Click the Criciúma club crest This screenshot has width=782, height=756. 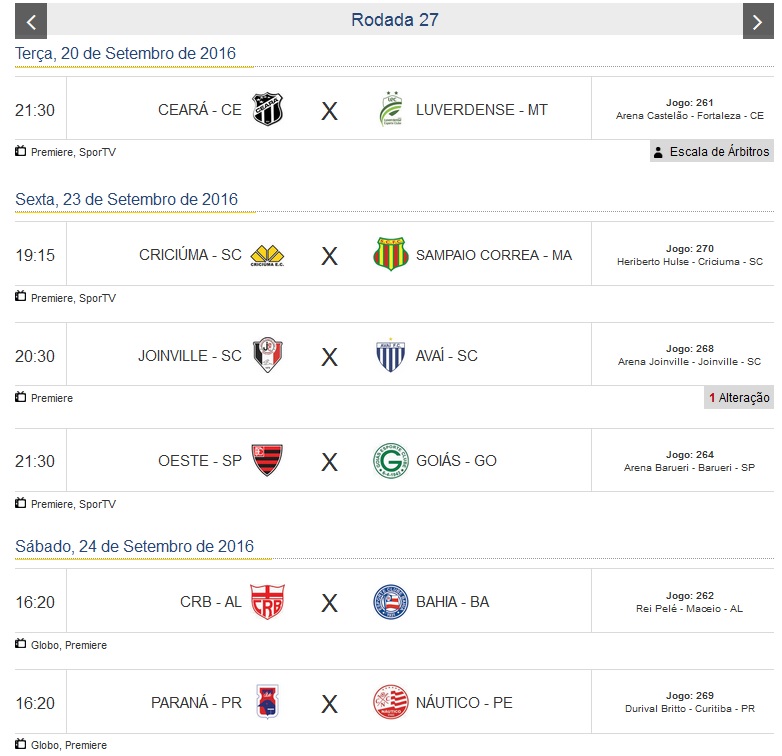pyautogui.click(x=267, y=255)
